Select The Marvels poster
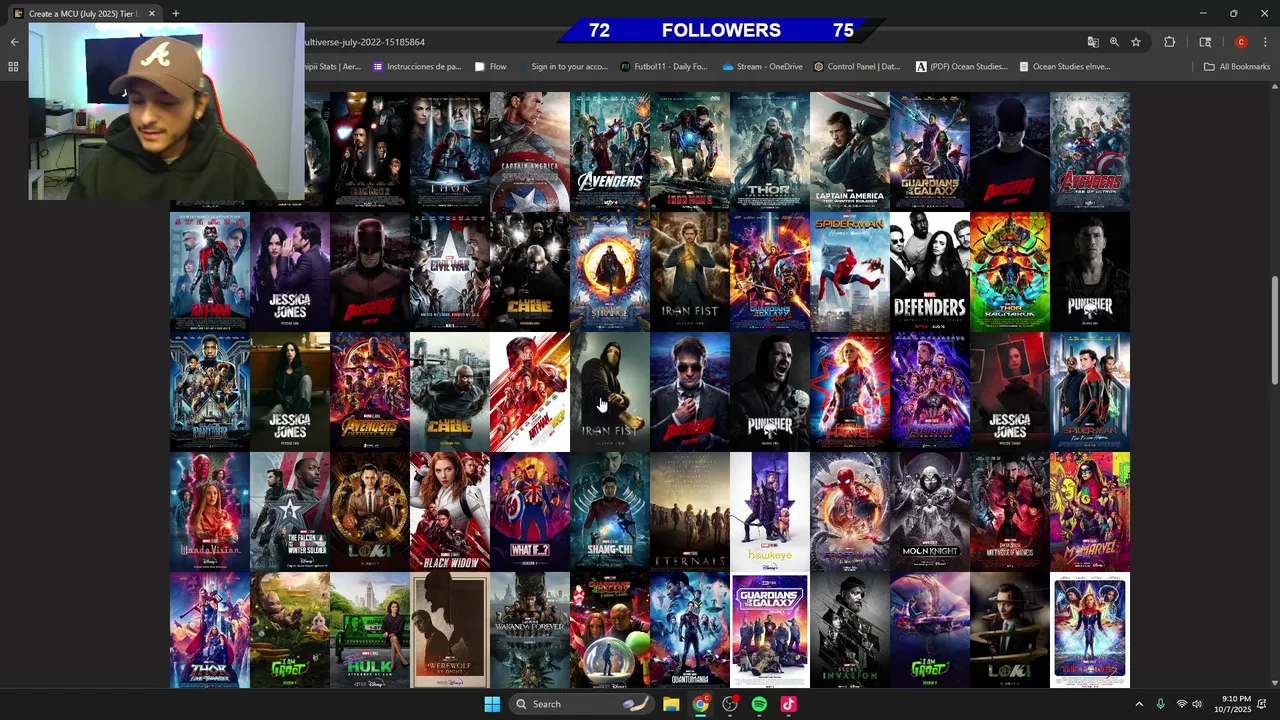Image resolution: width=1280 pixels, height=720 pixels. click(x=1090, y=630)
